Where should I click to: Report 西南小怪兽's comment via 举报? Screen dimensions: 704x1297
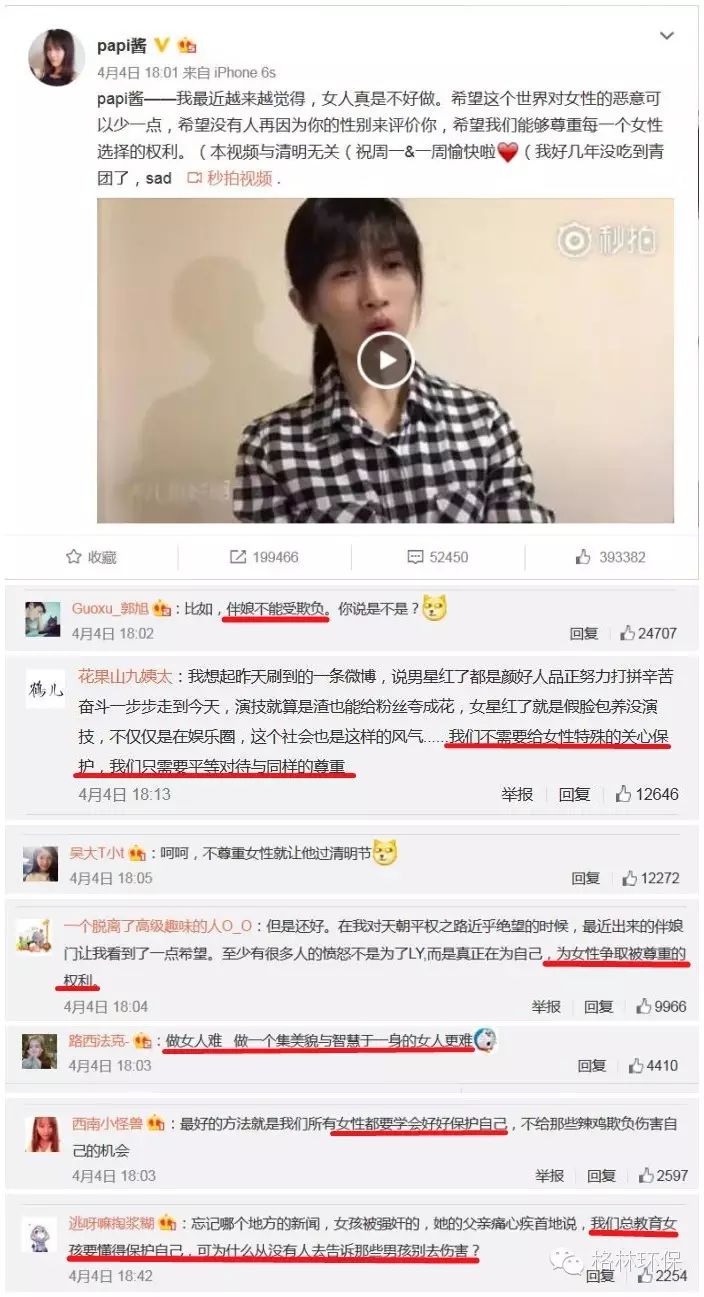[550, 1175]
